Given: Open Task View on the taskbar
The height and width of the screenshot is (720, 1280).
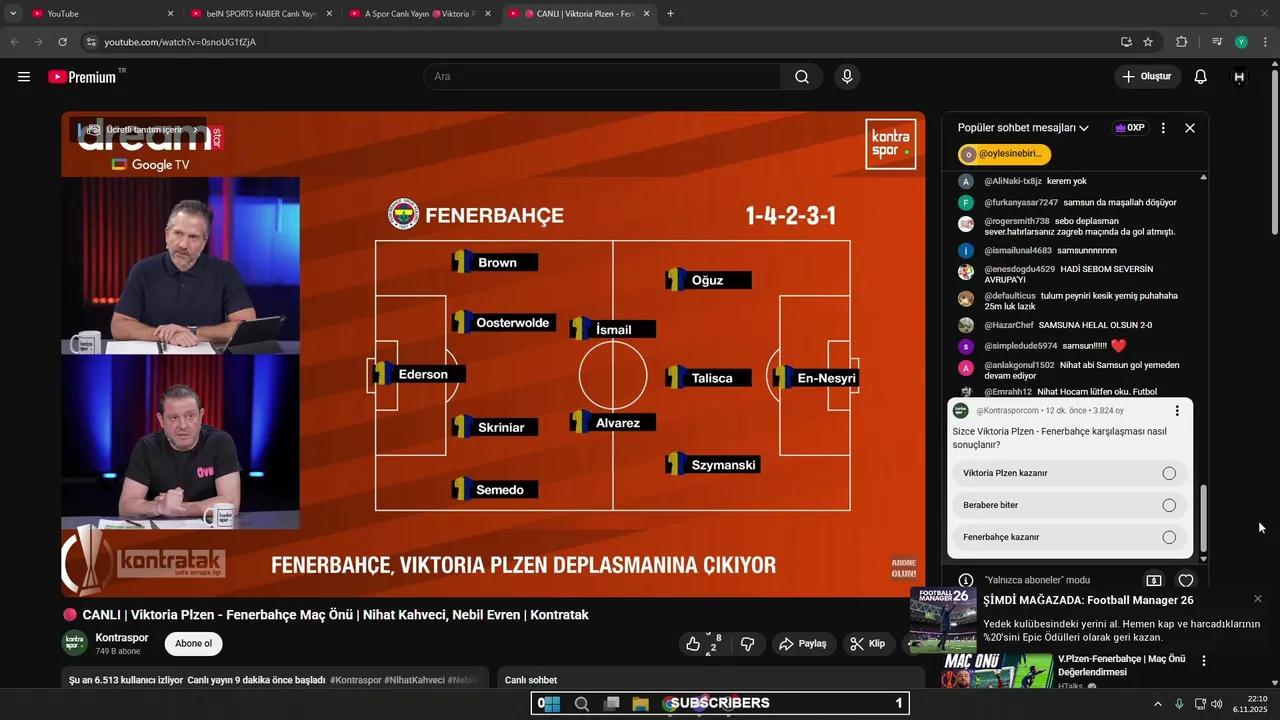Looking at the screenshot, I should (611, 704).
